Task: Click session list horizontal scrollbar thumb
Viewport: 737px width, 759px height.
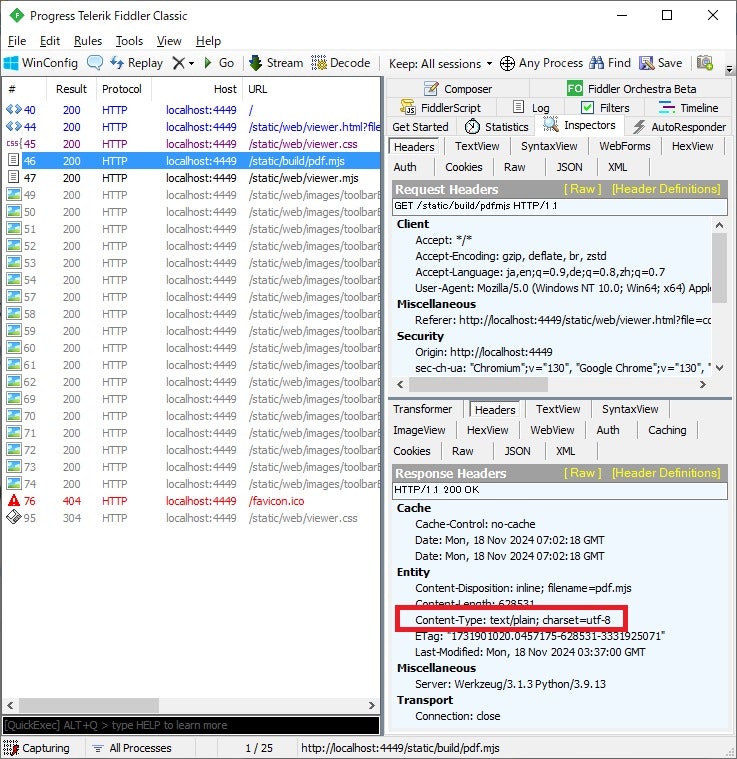Action: [89, 705]
